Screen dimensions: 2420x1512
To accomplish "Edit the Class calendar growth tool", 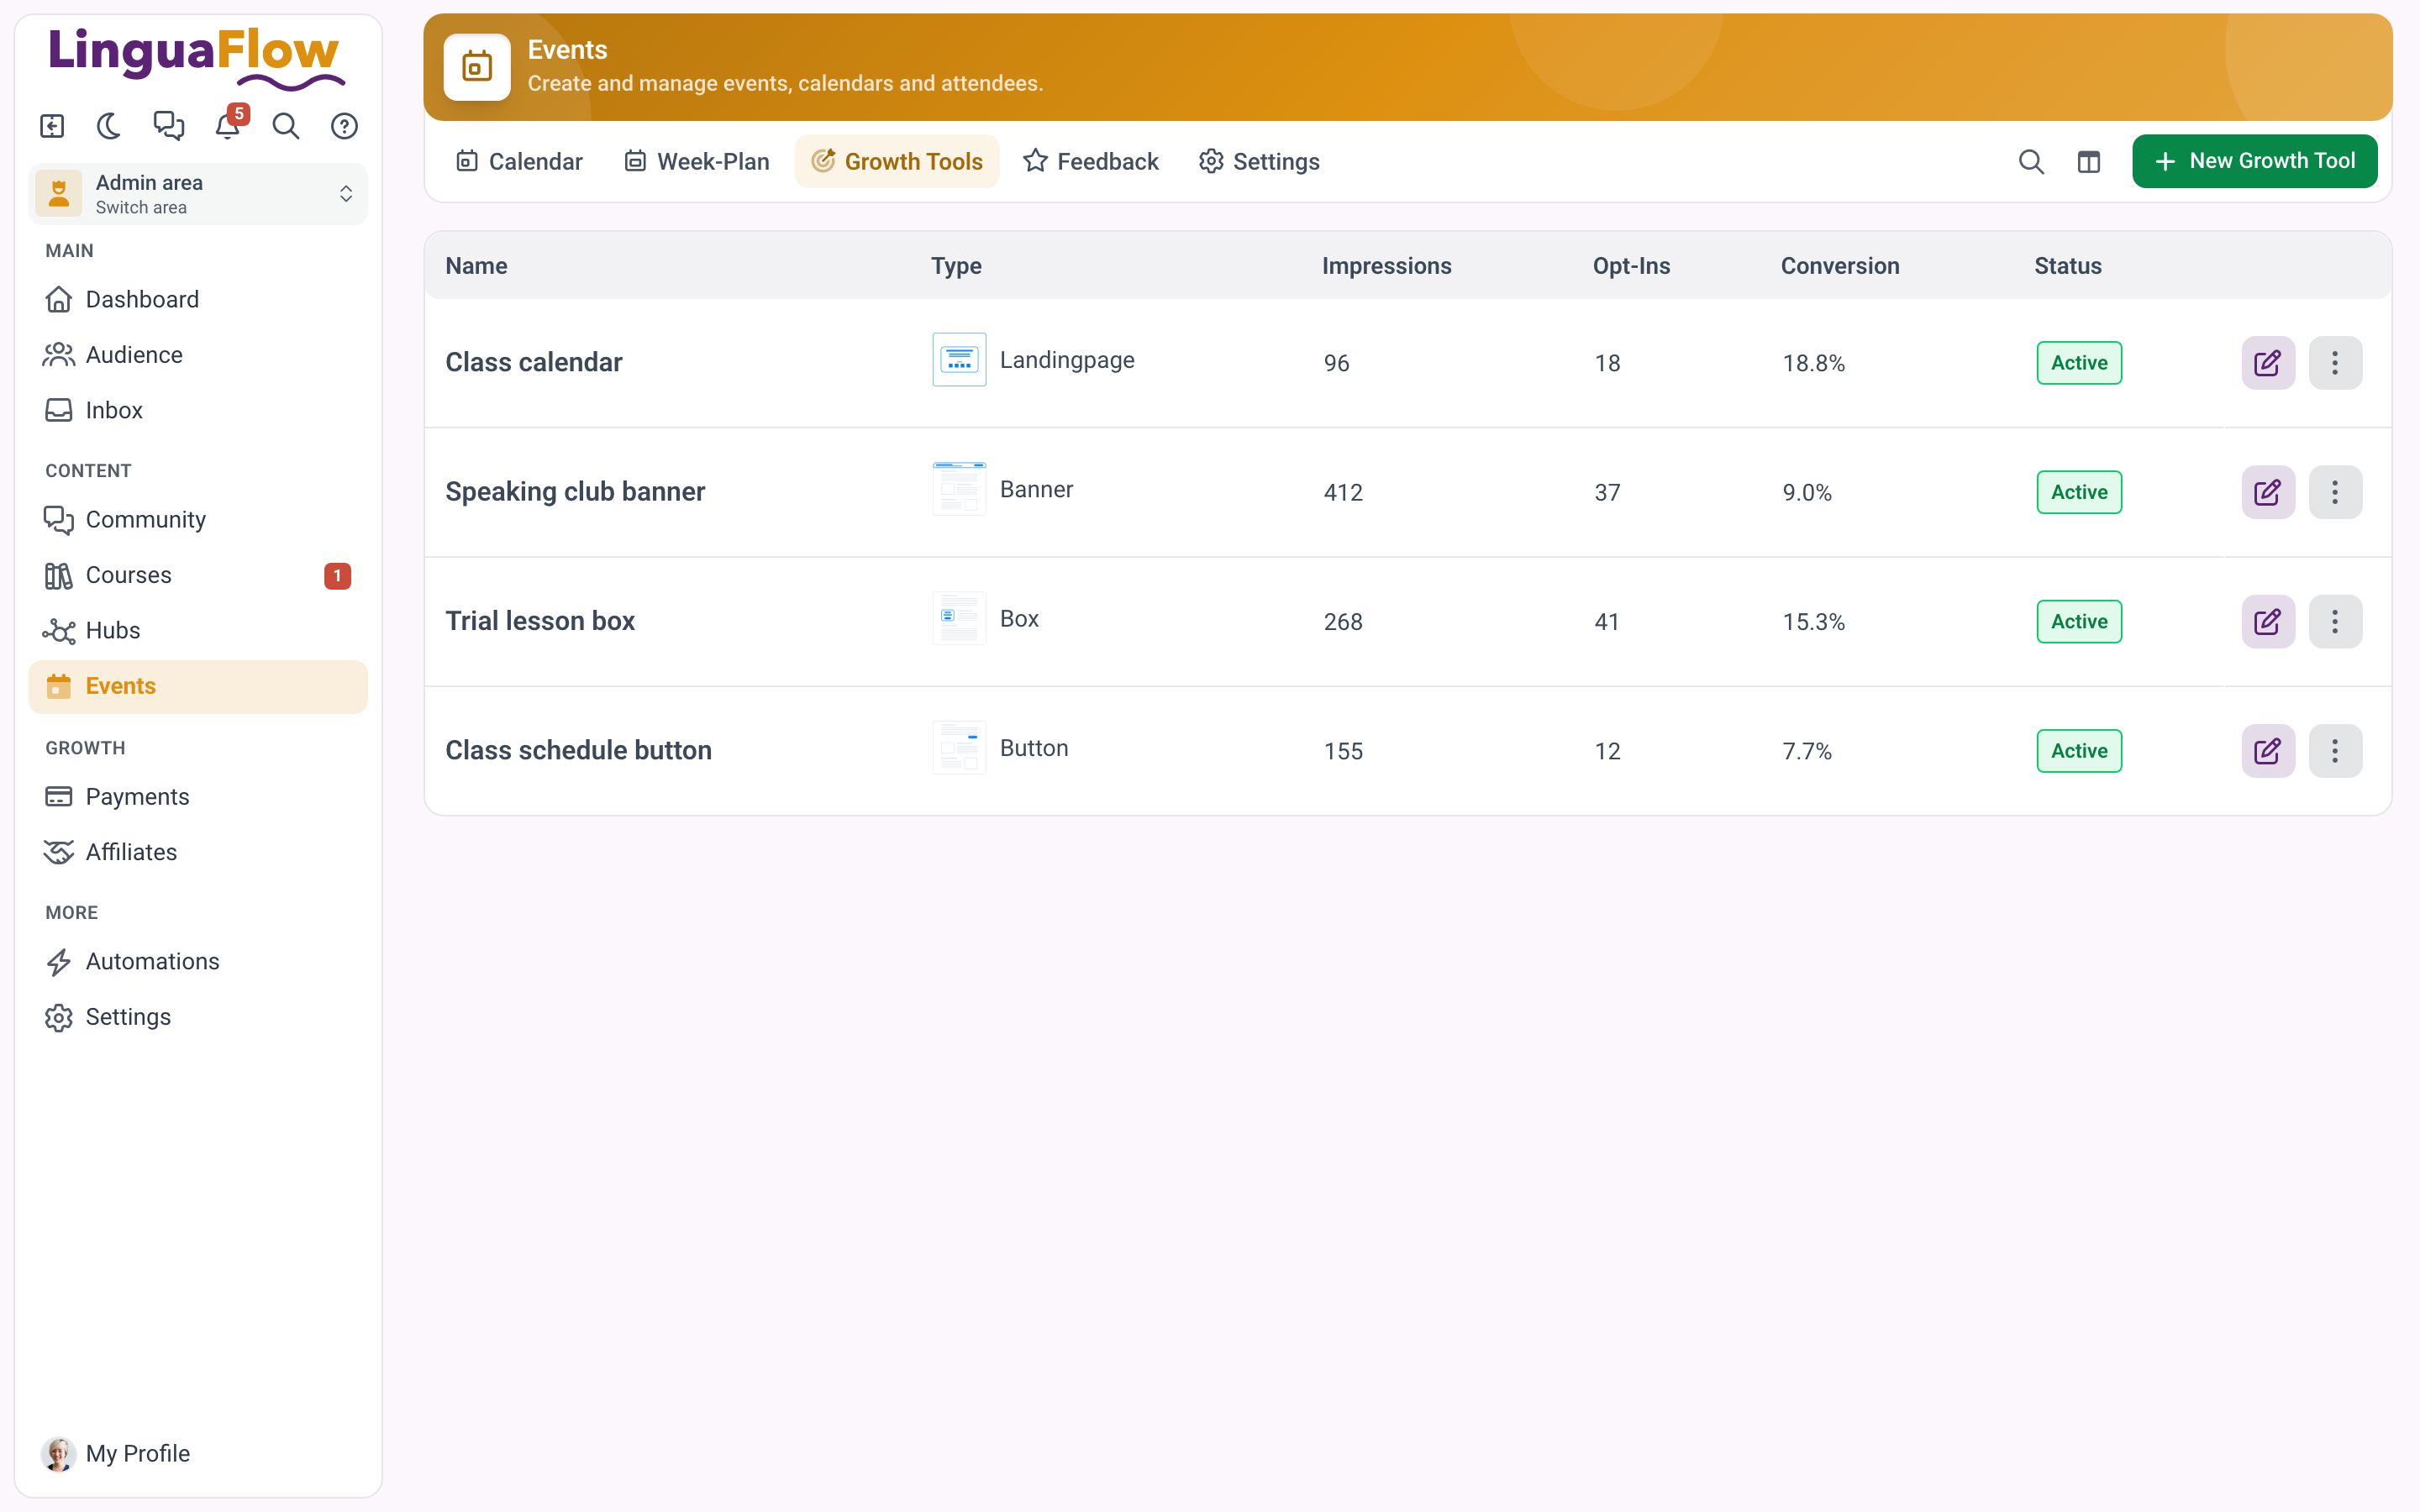I will (2268, 363).
